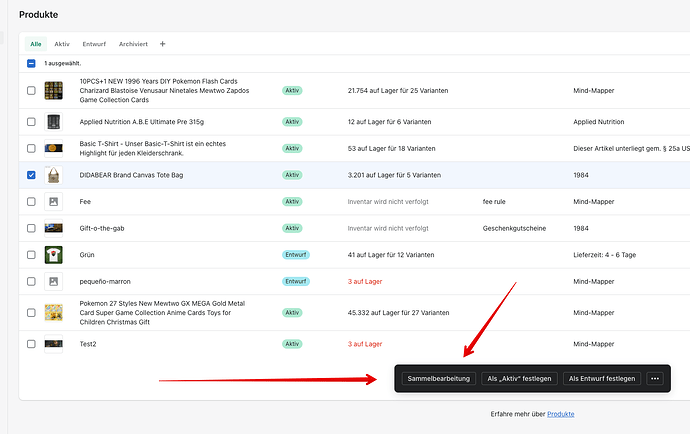
Task: Toggle the select-all header checkbox
Action: pos(31,63)
